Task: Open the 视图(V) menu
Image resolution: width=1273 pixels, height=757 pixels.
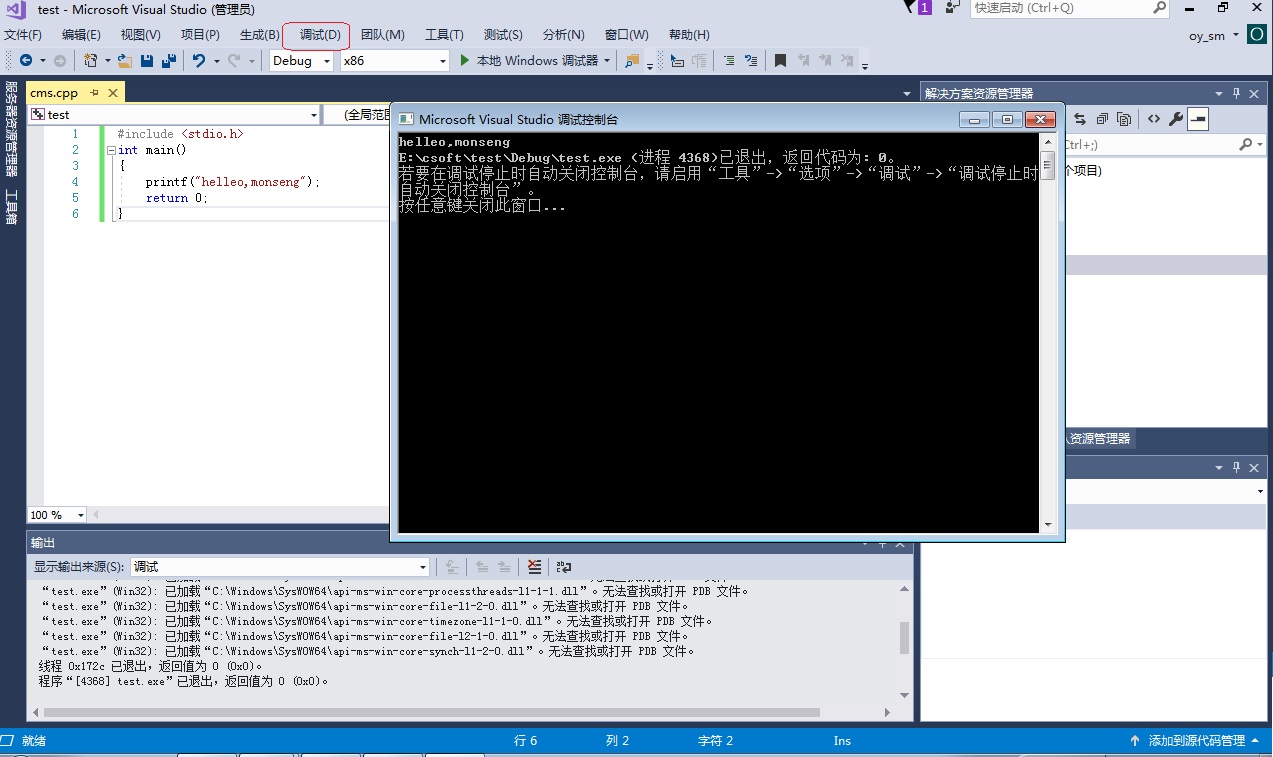Action: (x=140, y=35)
